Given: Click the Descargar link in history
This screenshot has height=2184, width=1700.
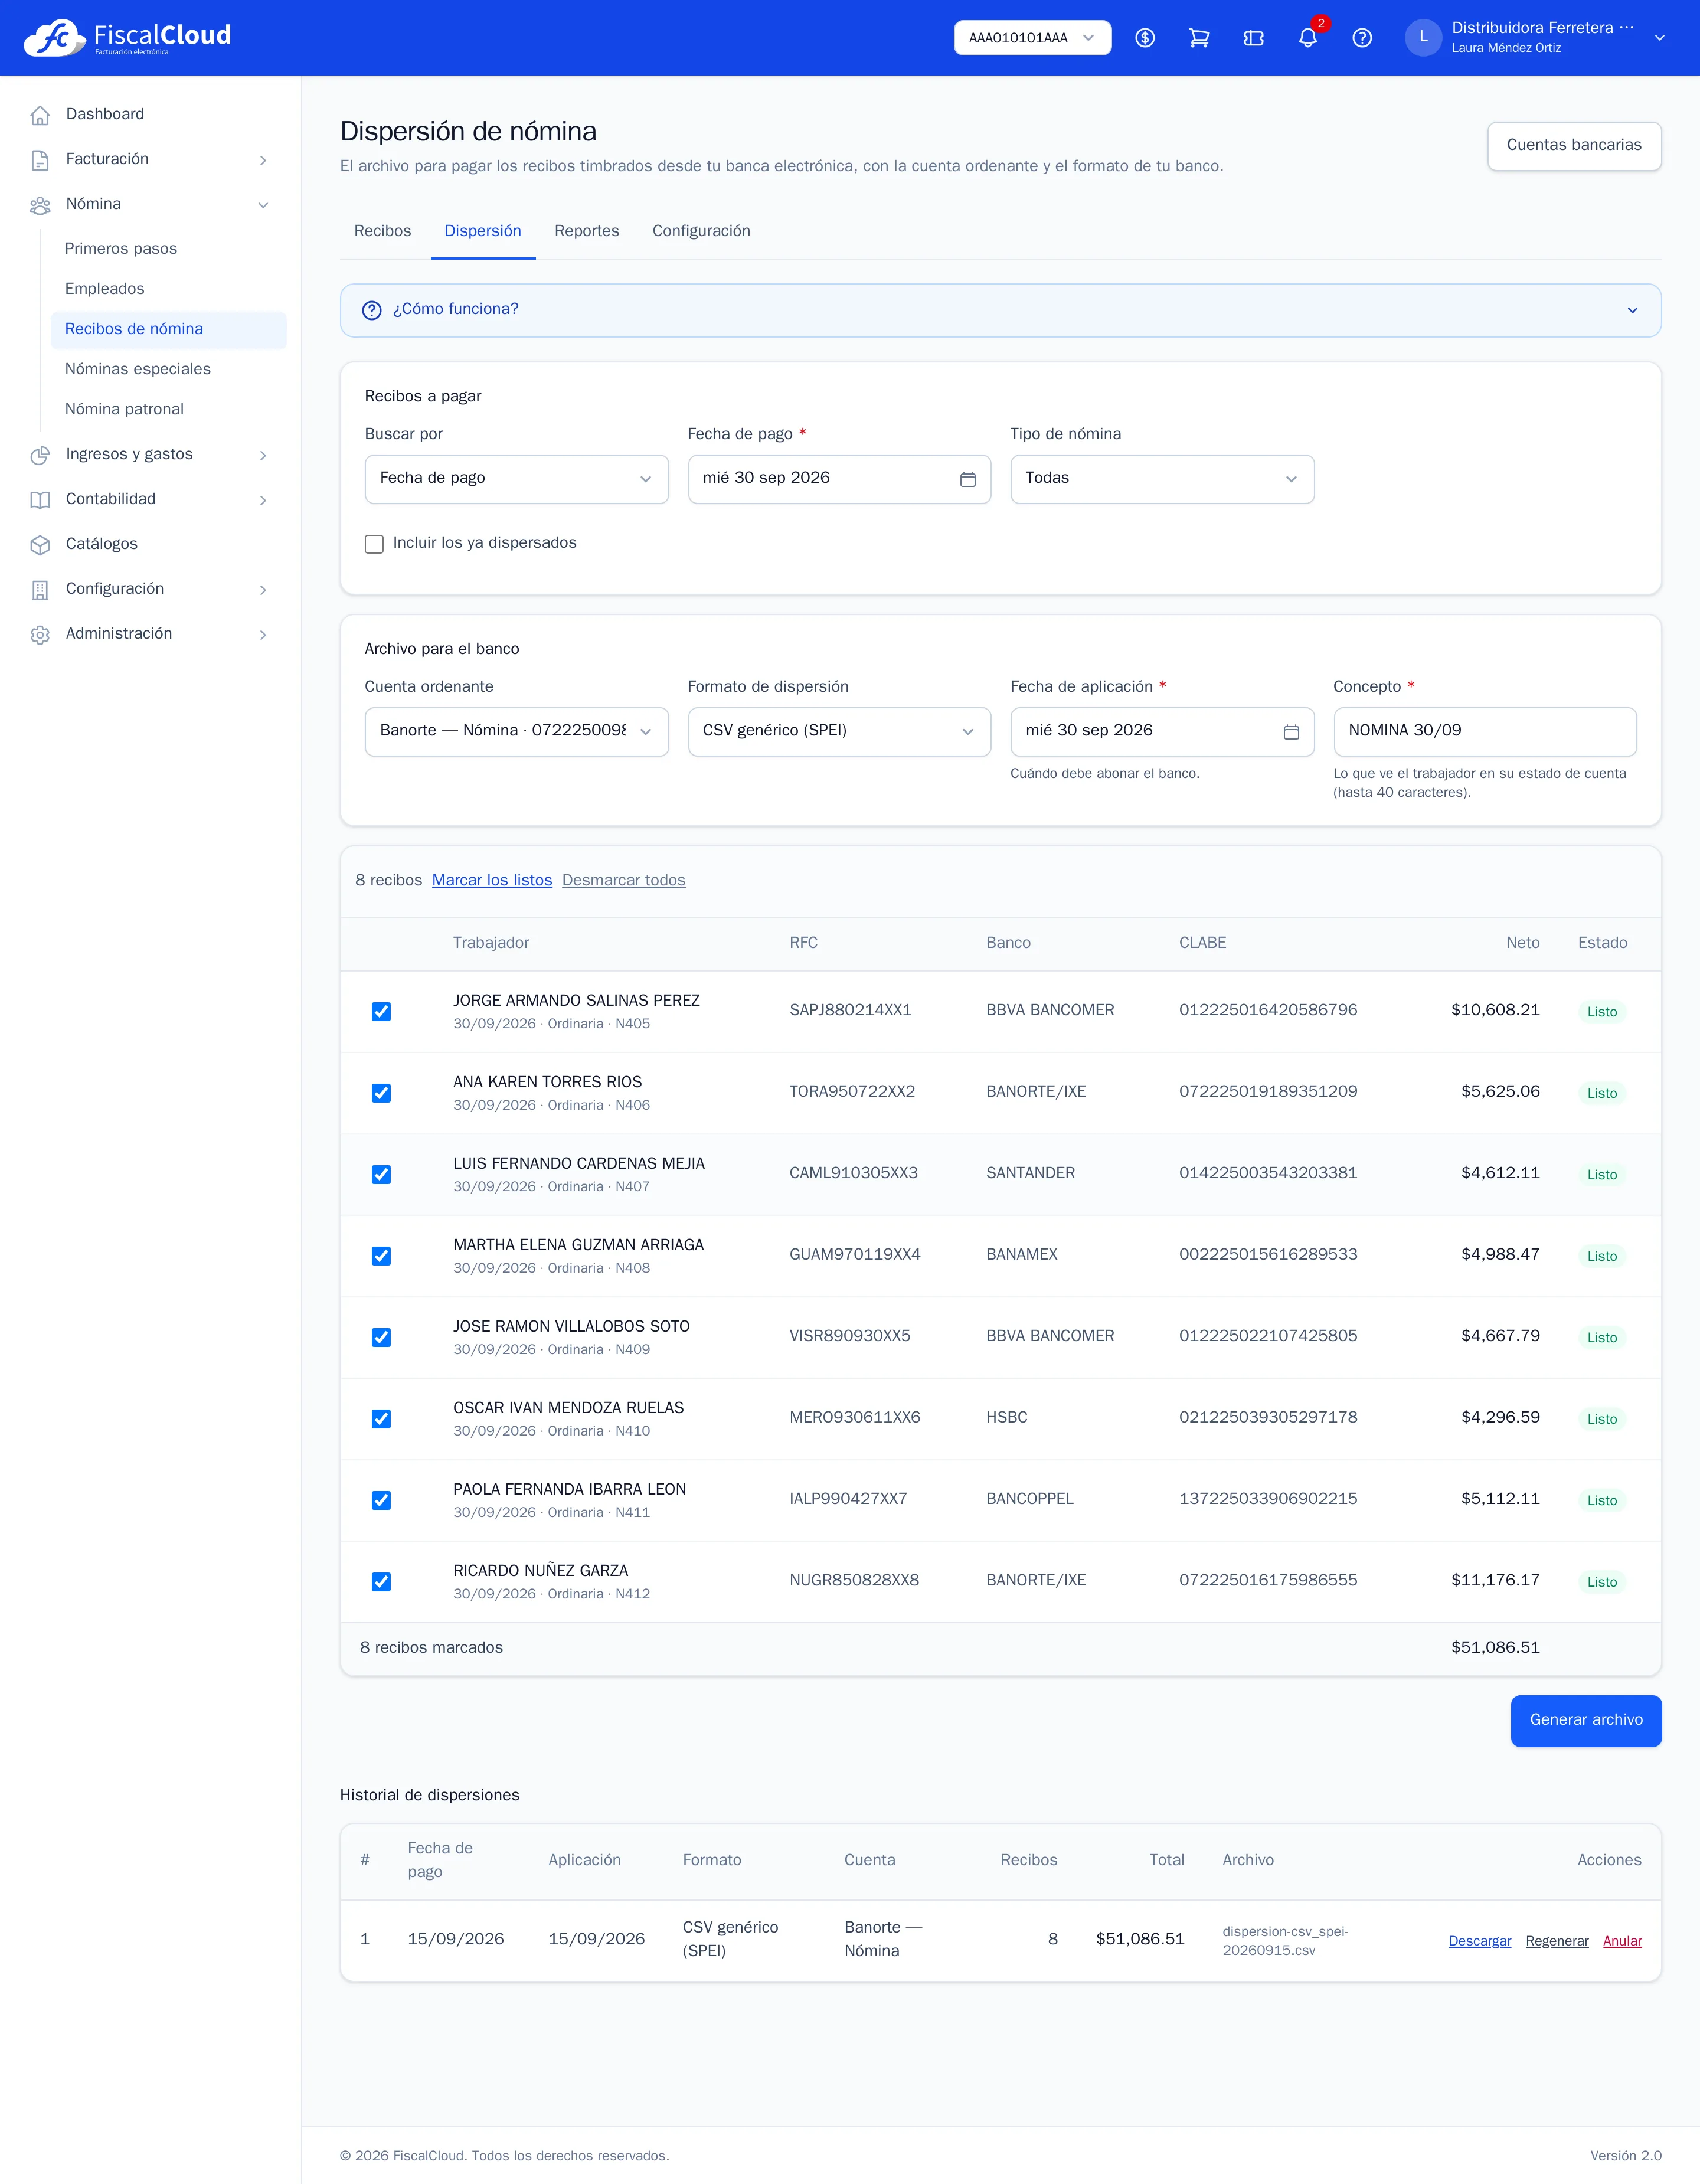Looking at the screenshot, I should pyautogui.click(x=1480, y=1941).
